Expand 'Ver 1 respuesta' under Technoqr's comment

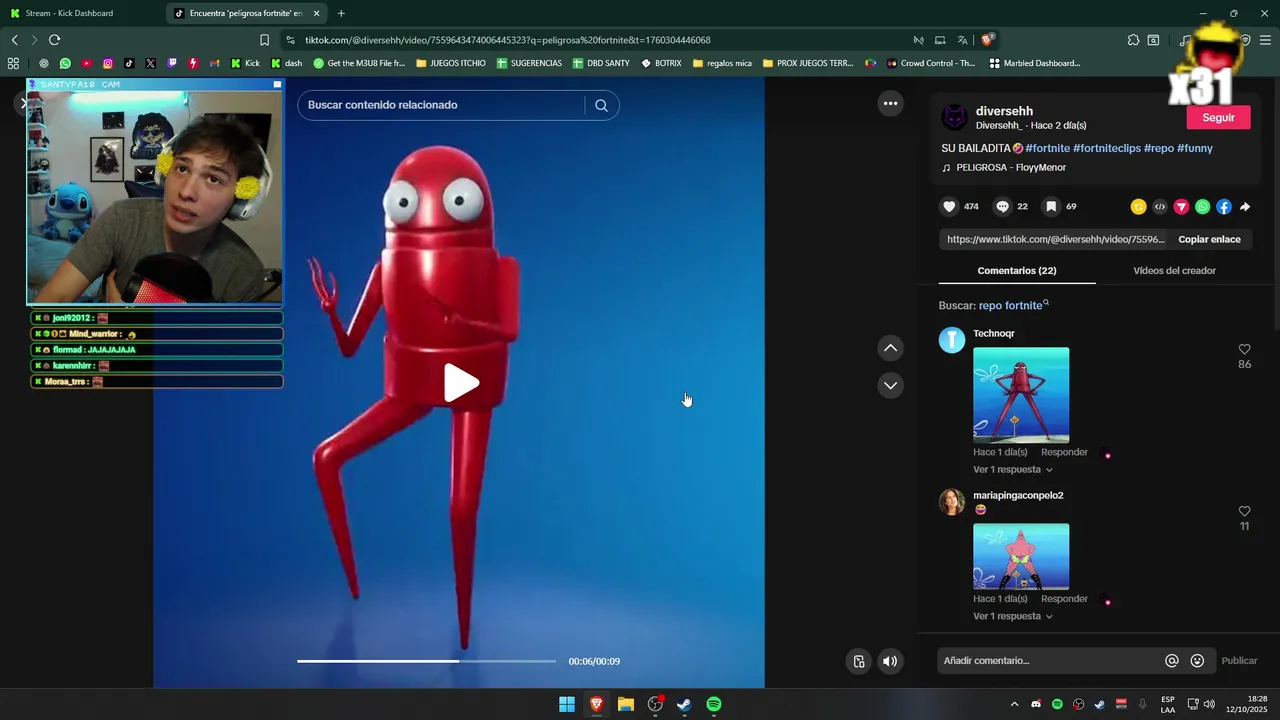coord(1012,470)
